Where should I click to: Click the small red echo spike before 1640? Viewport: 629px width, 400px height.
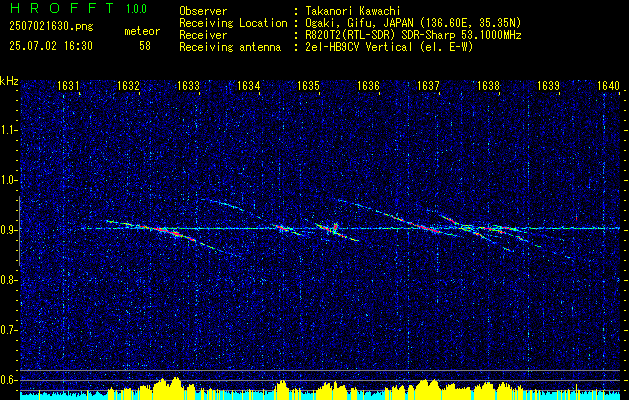point(576,218)
